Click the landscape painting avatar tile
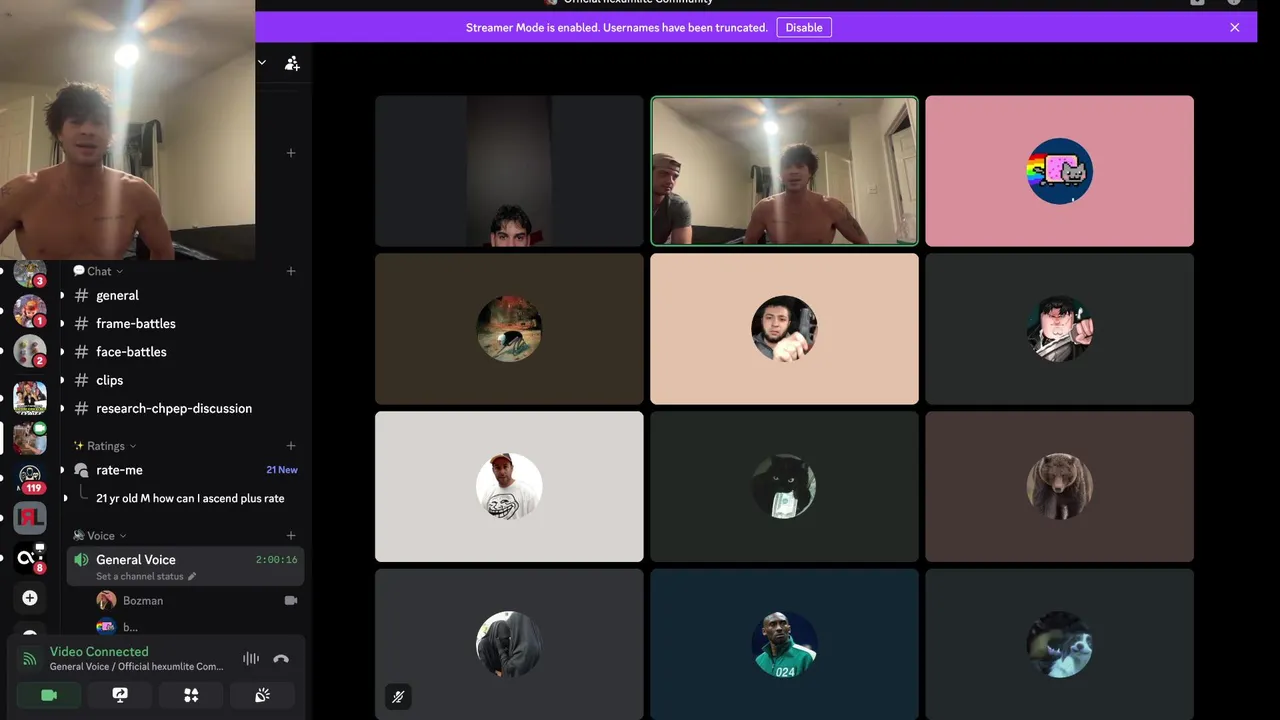 pyautogui.click(x=509, y=329)
